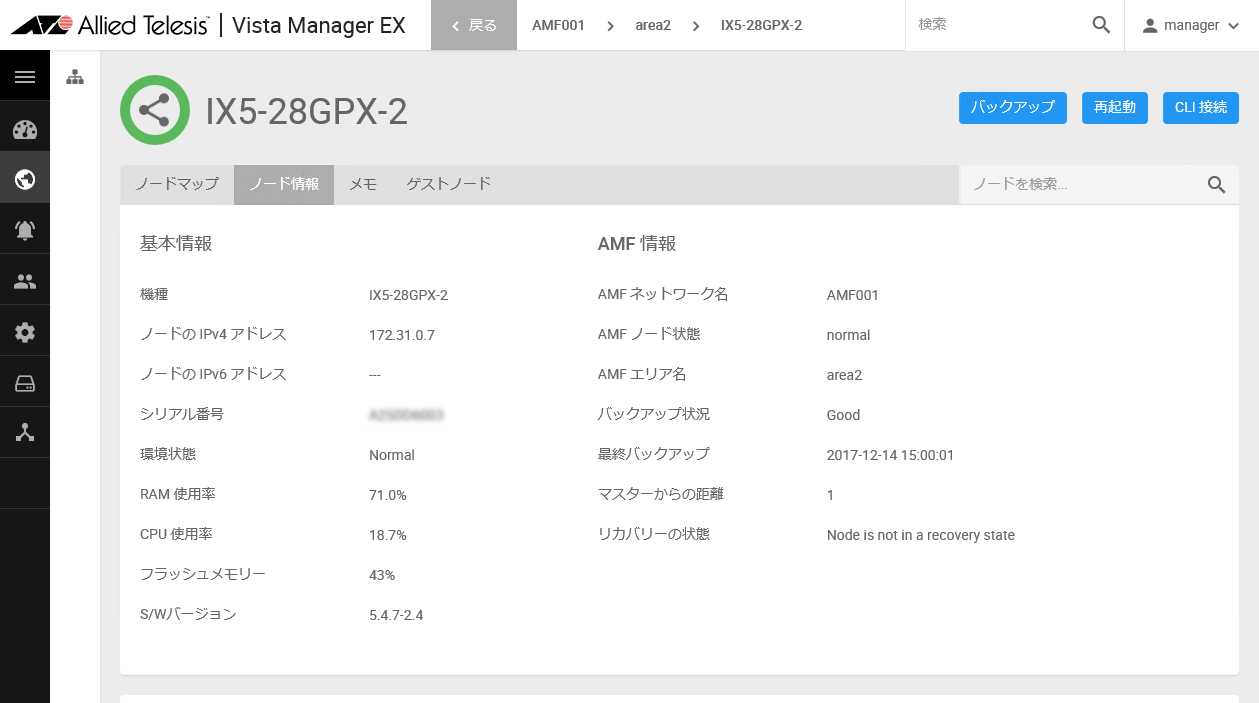Click the AMF area name value area2
This screenshot has height=703, width=1259.
[x=844, y=375]
